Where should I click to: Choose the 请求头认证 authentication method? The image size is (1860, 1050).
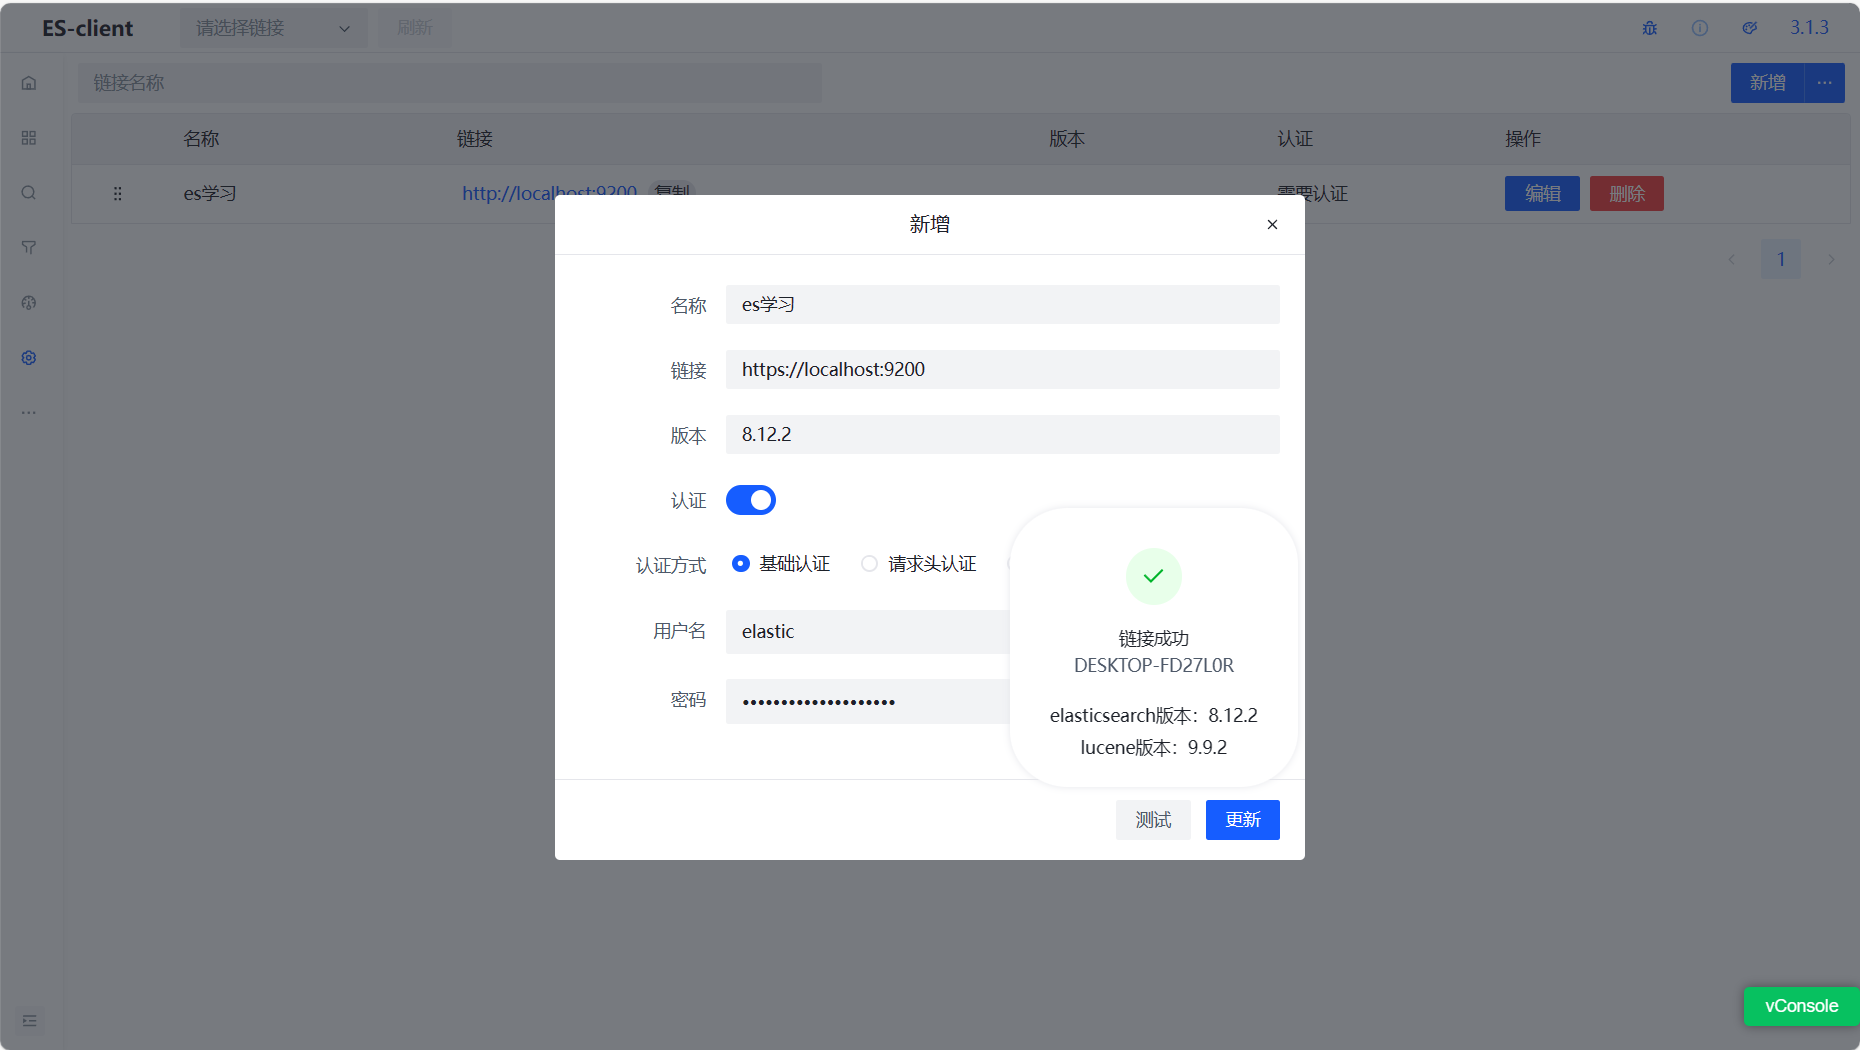(869, 563)
